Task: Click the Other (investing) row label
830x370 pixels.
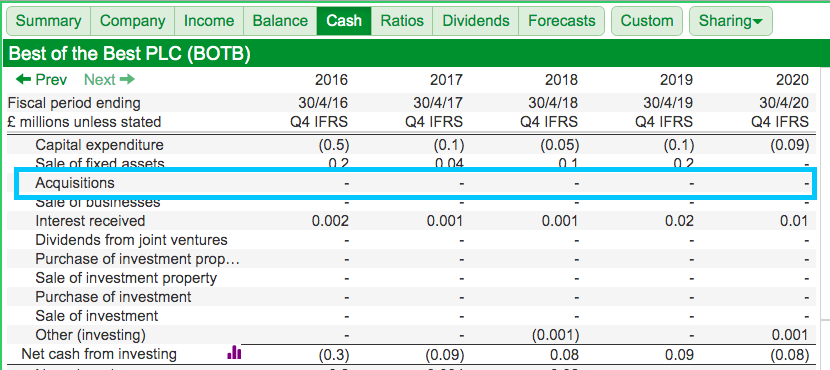Action: click(90, 335)
